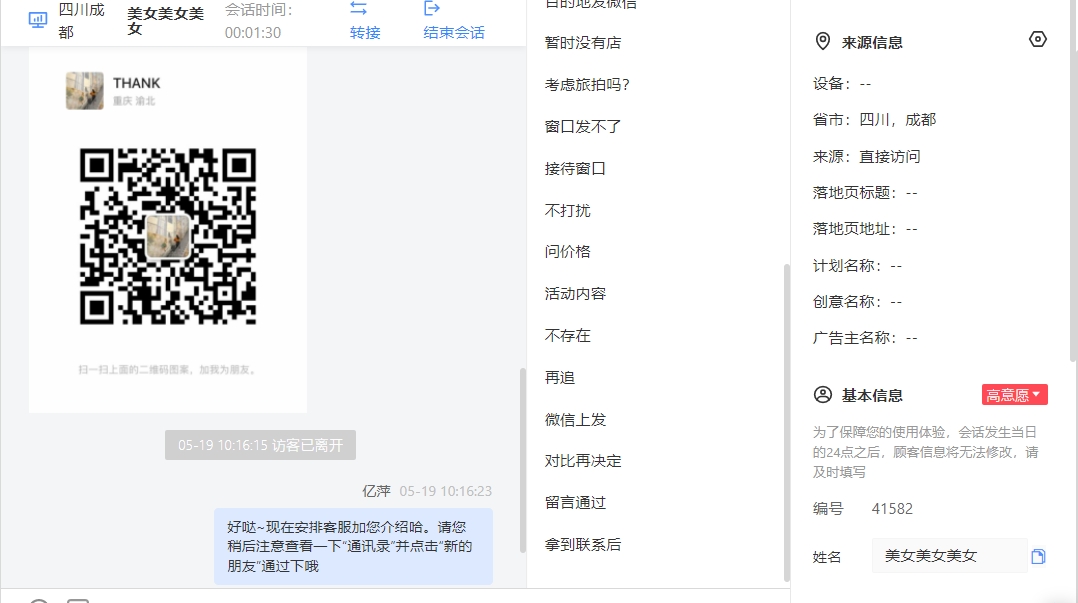Choose the 活动内容 quick reply

575,294
